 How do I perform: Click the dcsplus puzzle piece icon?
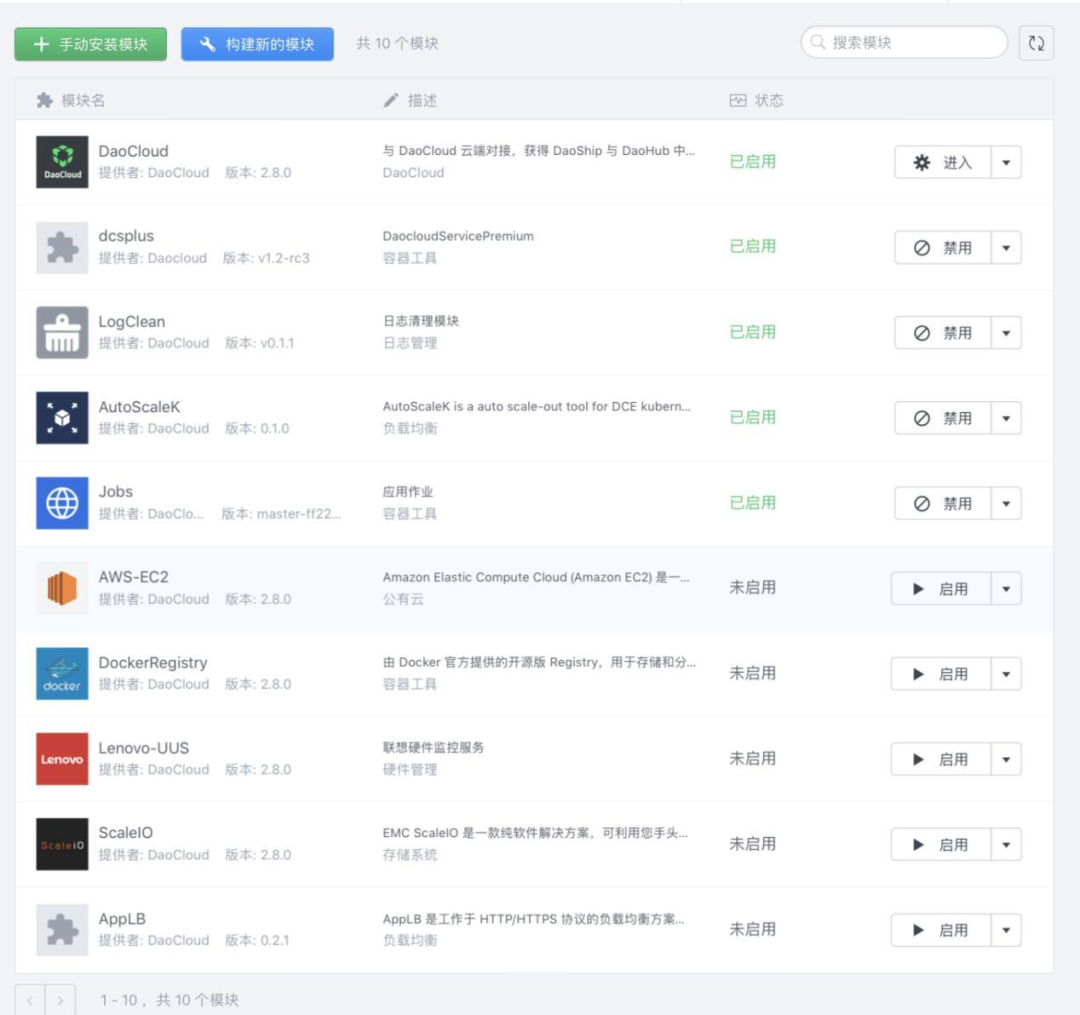point(62,247)
